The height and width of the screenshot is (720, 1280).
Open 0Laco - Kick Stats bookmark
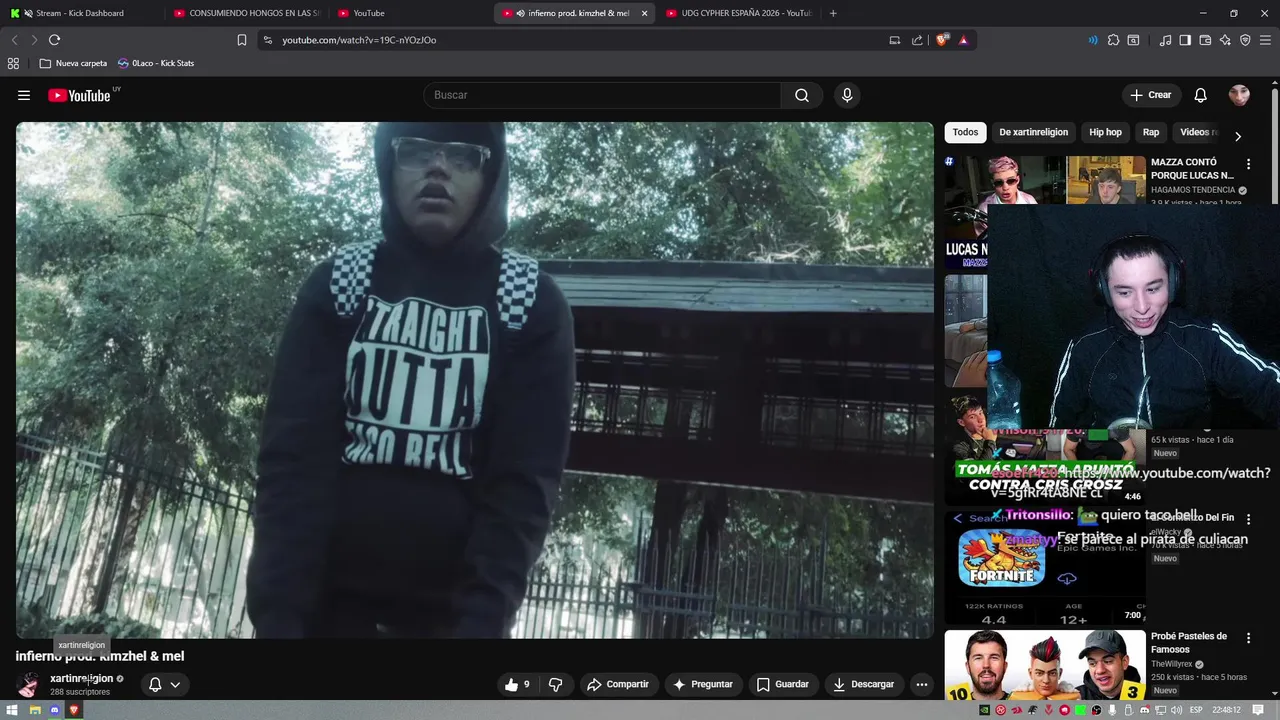click(156, 63)
